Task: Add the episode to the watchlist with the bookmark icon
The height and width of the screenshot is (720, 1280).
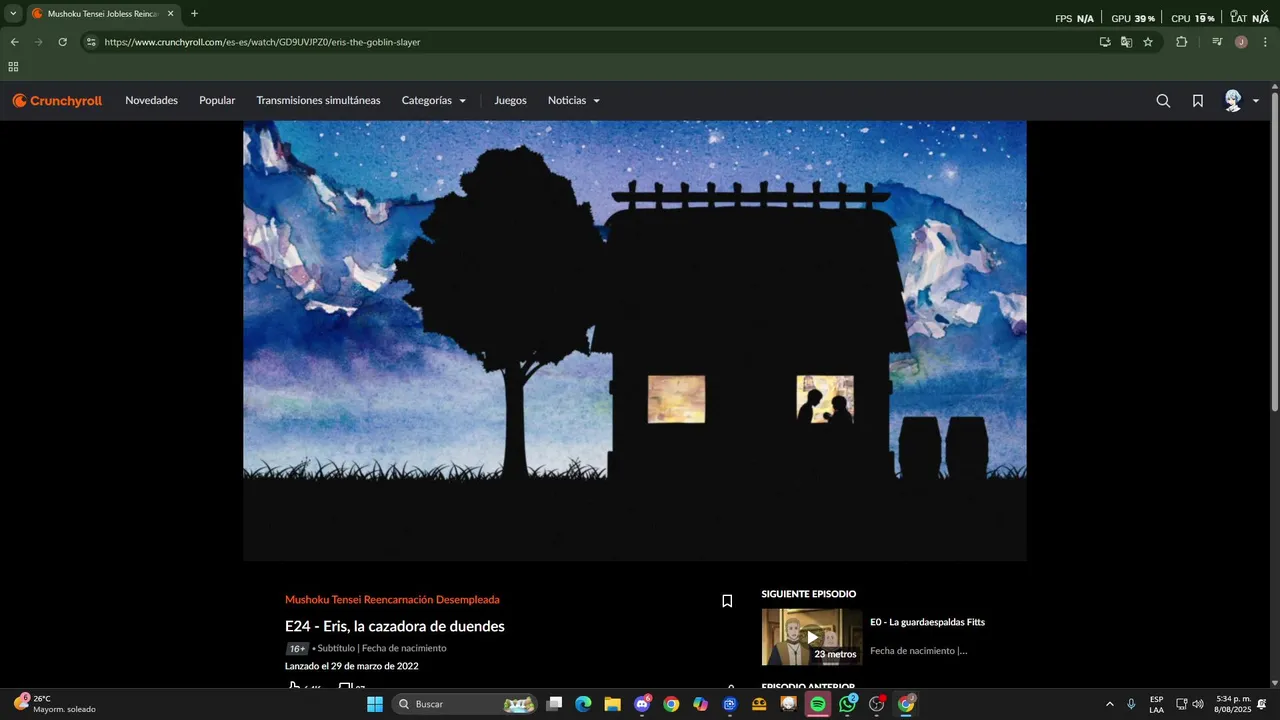Action: coord(727,601)
